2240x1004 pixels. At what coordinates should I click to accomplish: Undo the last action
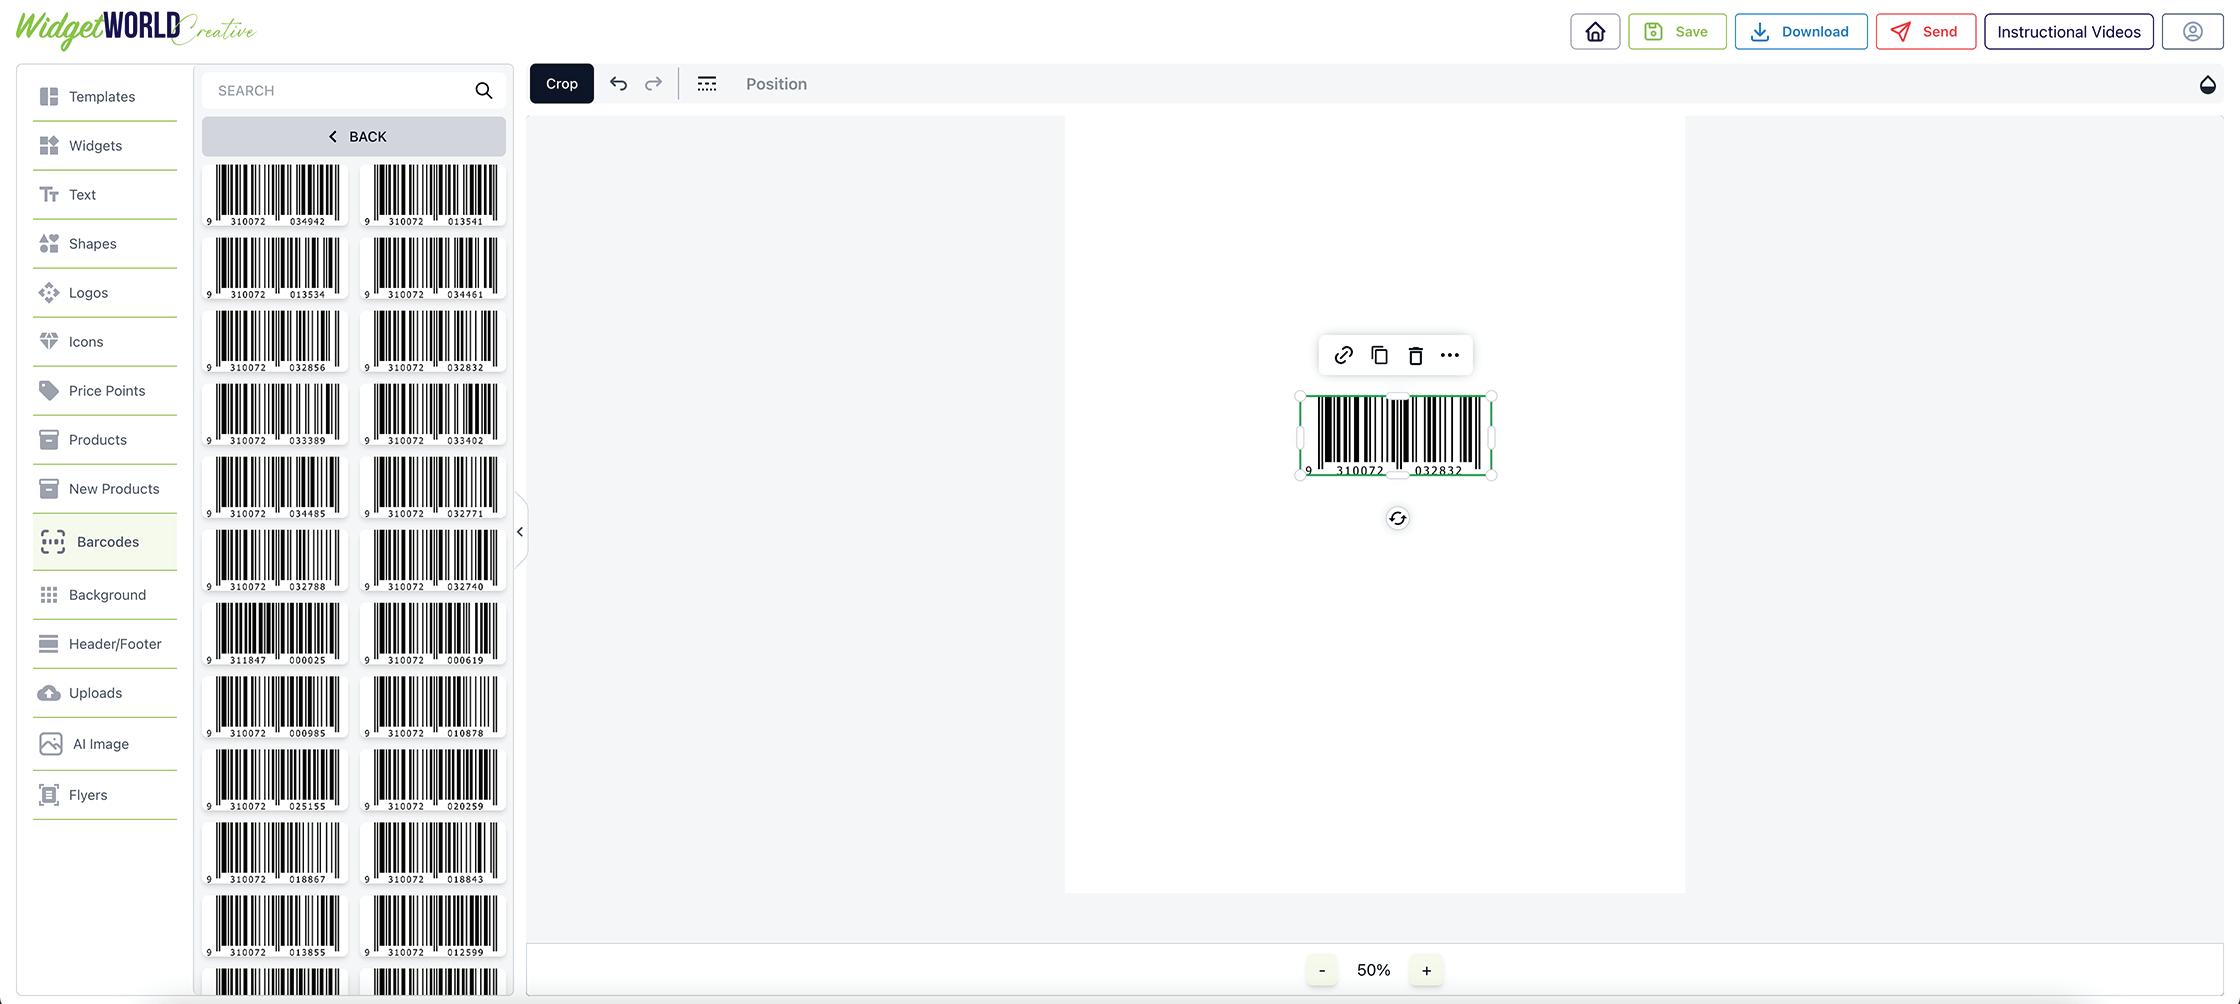point(619,84)
